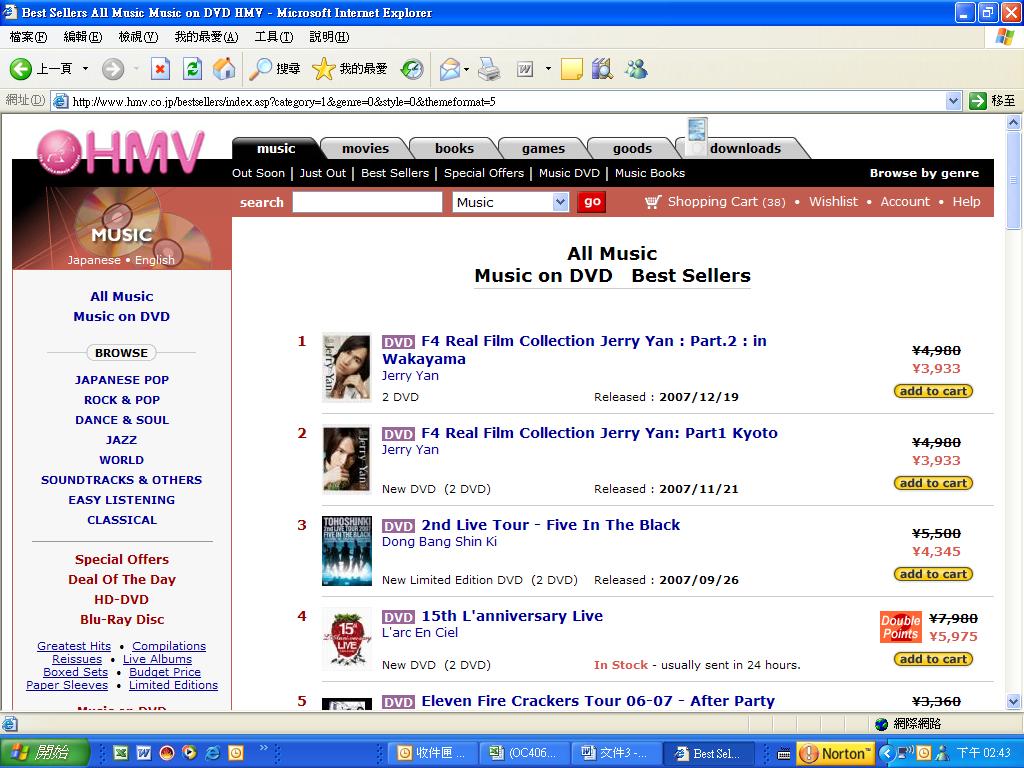This screenshot has width=1024, height=768.
Task: Open the Mail envelope toolbar icon
Action: (x=449, y=69)
